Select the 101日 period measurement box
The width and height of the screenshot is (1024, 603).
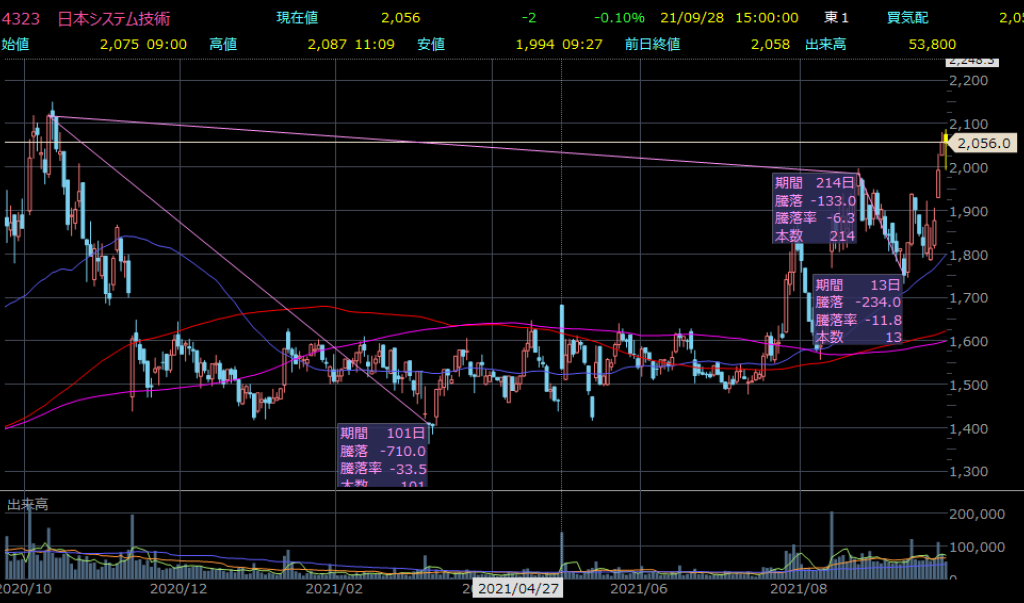(x=383, y=456)
